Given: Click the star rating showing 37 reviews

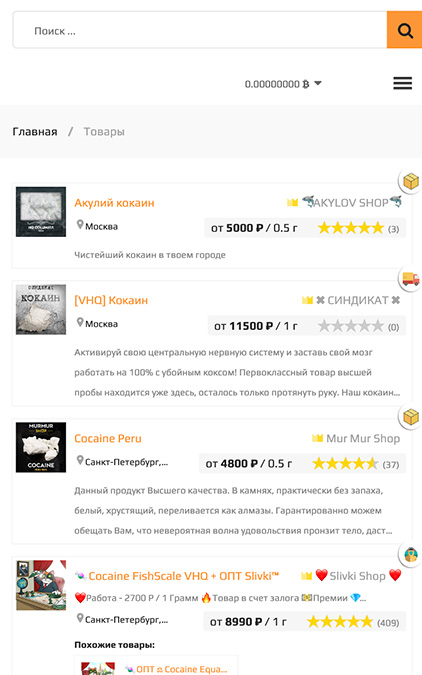Looking at the screenshot, I should [345, 464].
